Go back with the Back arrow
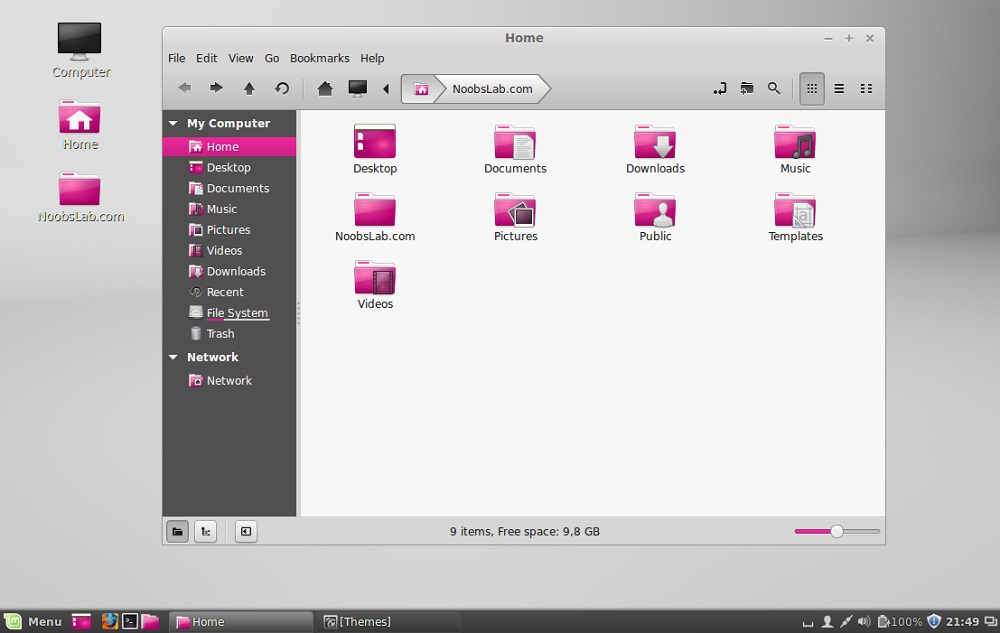 tap(184, 88)
